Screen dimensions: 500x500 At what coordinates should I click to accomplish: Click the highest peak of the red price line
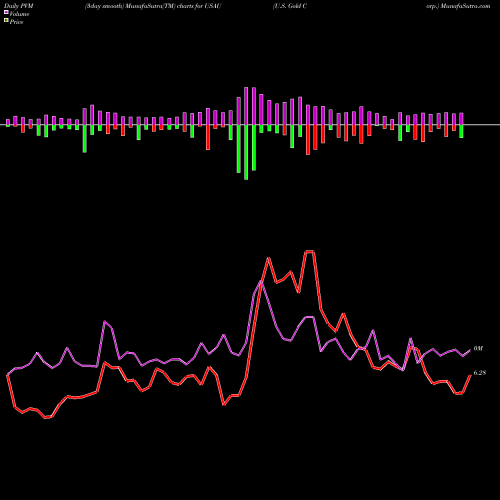pos(310,252)
